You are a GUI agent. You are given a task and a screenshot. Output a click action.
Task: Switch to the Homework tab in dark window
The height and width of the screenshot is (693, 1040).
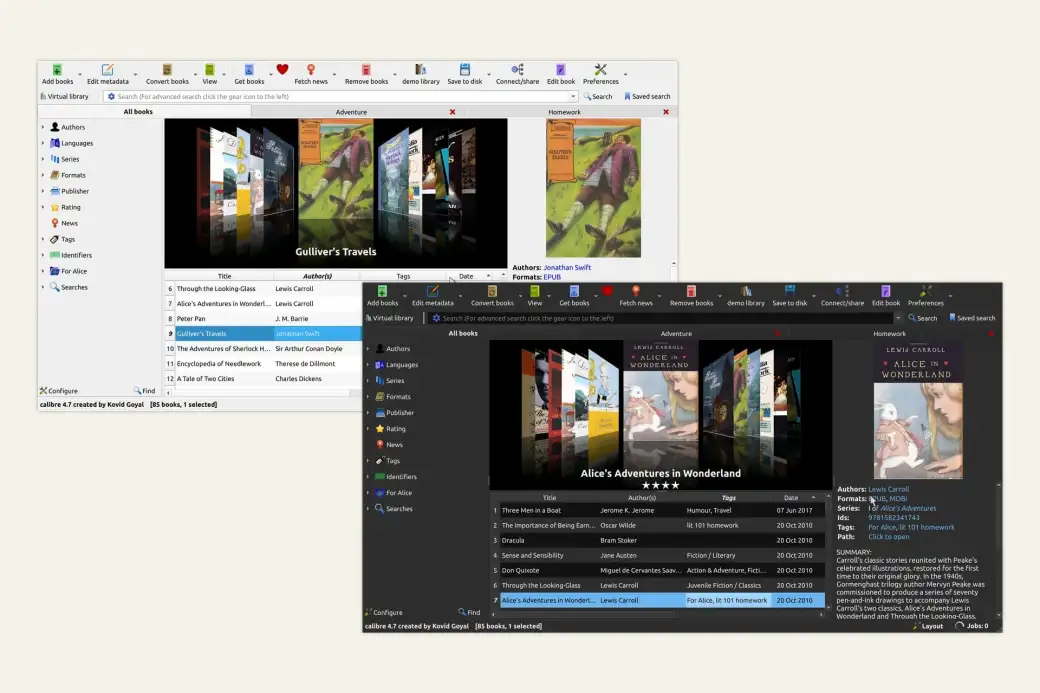(889, 334)
